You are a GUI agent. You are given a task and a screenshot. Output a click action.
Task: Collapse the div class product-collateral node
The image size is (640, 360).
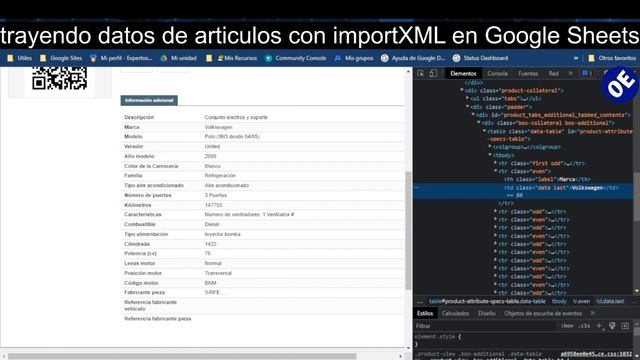click(462, 90)
